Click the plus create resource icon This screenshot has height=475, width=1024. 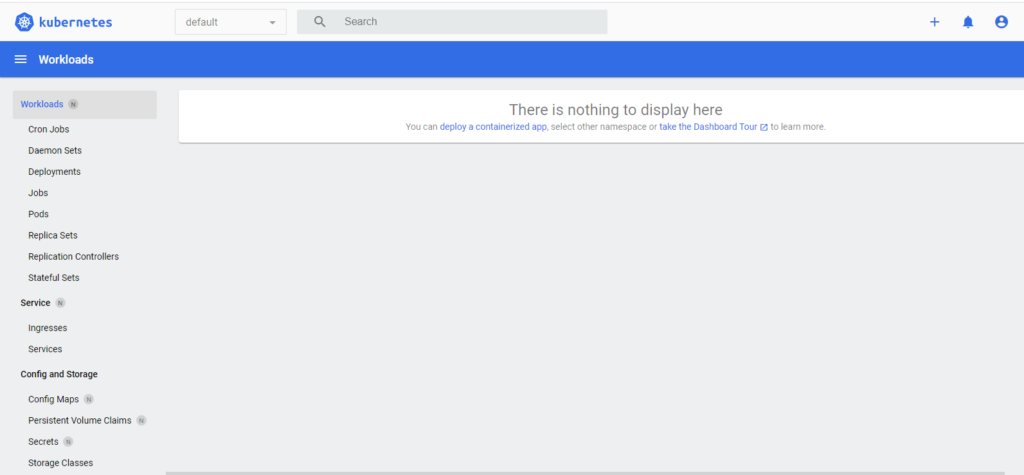(x=935, y=22)
